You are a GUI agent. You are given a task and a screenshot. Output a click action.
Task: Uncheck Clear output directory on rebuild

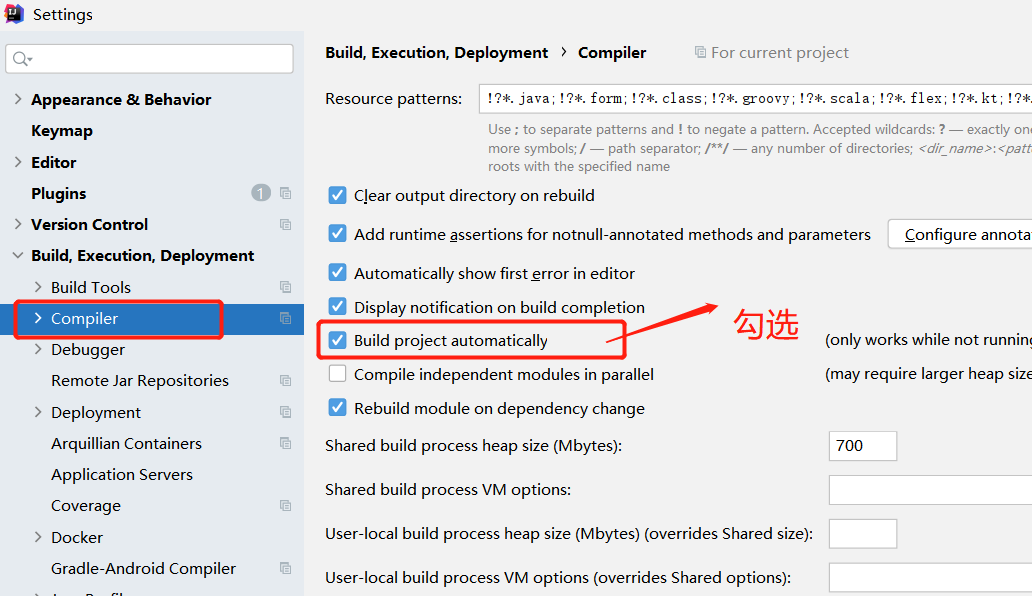pyautogui.click(x=338, y=196)
